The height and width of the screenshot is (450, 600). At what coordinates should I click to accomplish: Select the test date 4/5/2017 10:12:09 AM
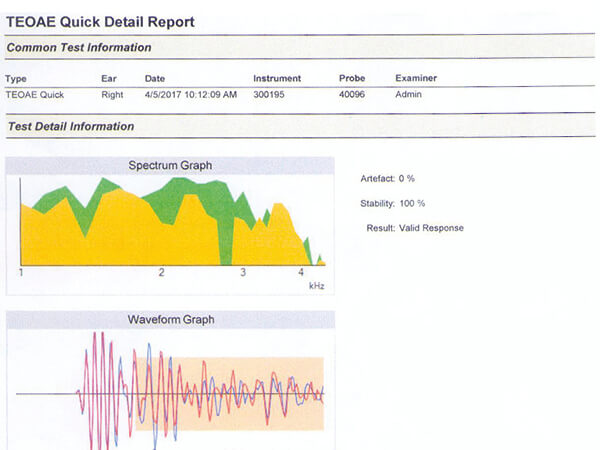(x=191, y=95)
